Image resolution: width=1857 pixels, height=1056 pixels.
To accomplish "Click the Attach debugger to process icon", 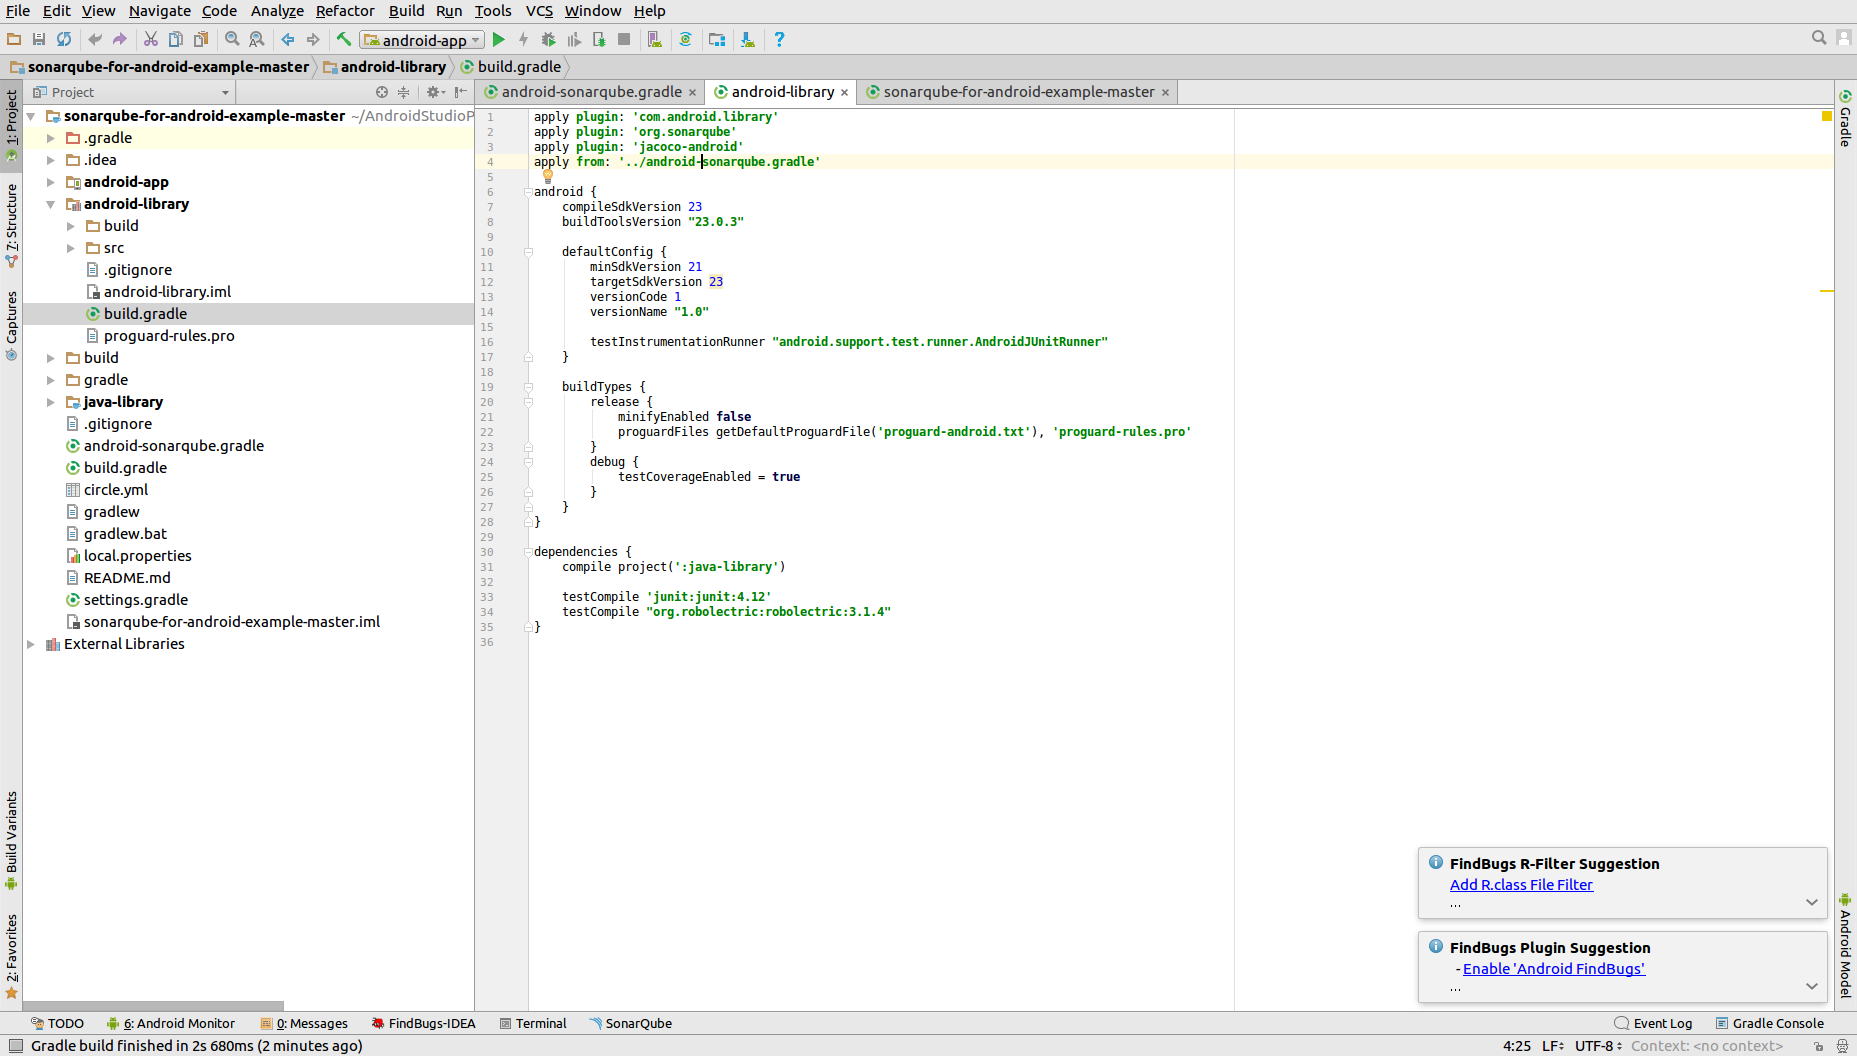I will pos(599,39).
